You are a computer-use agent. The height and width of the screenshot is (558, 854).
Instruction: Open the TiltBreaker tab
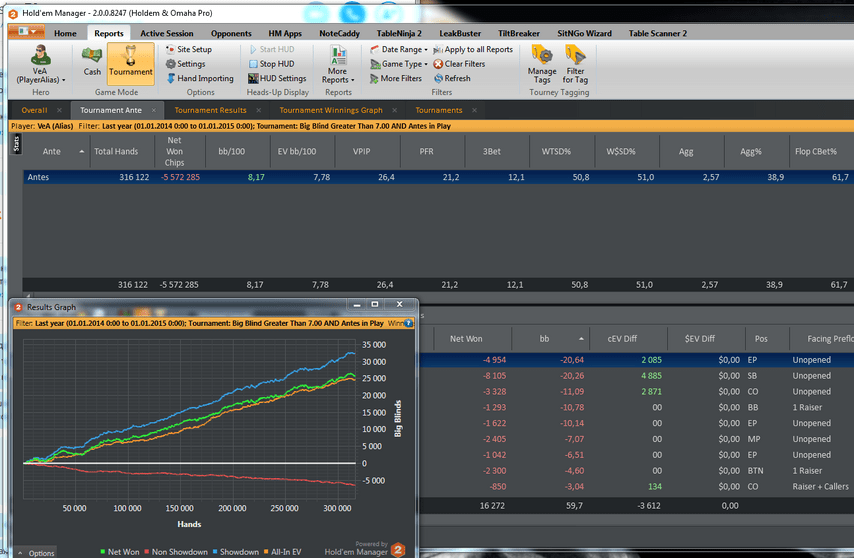pos(519,33)
